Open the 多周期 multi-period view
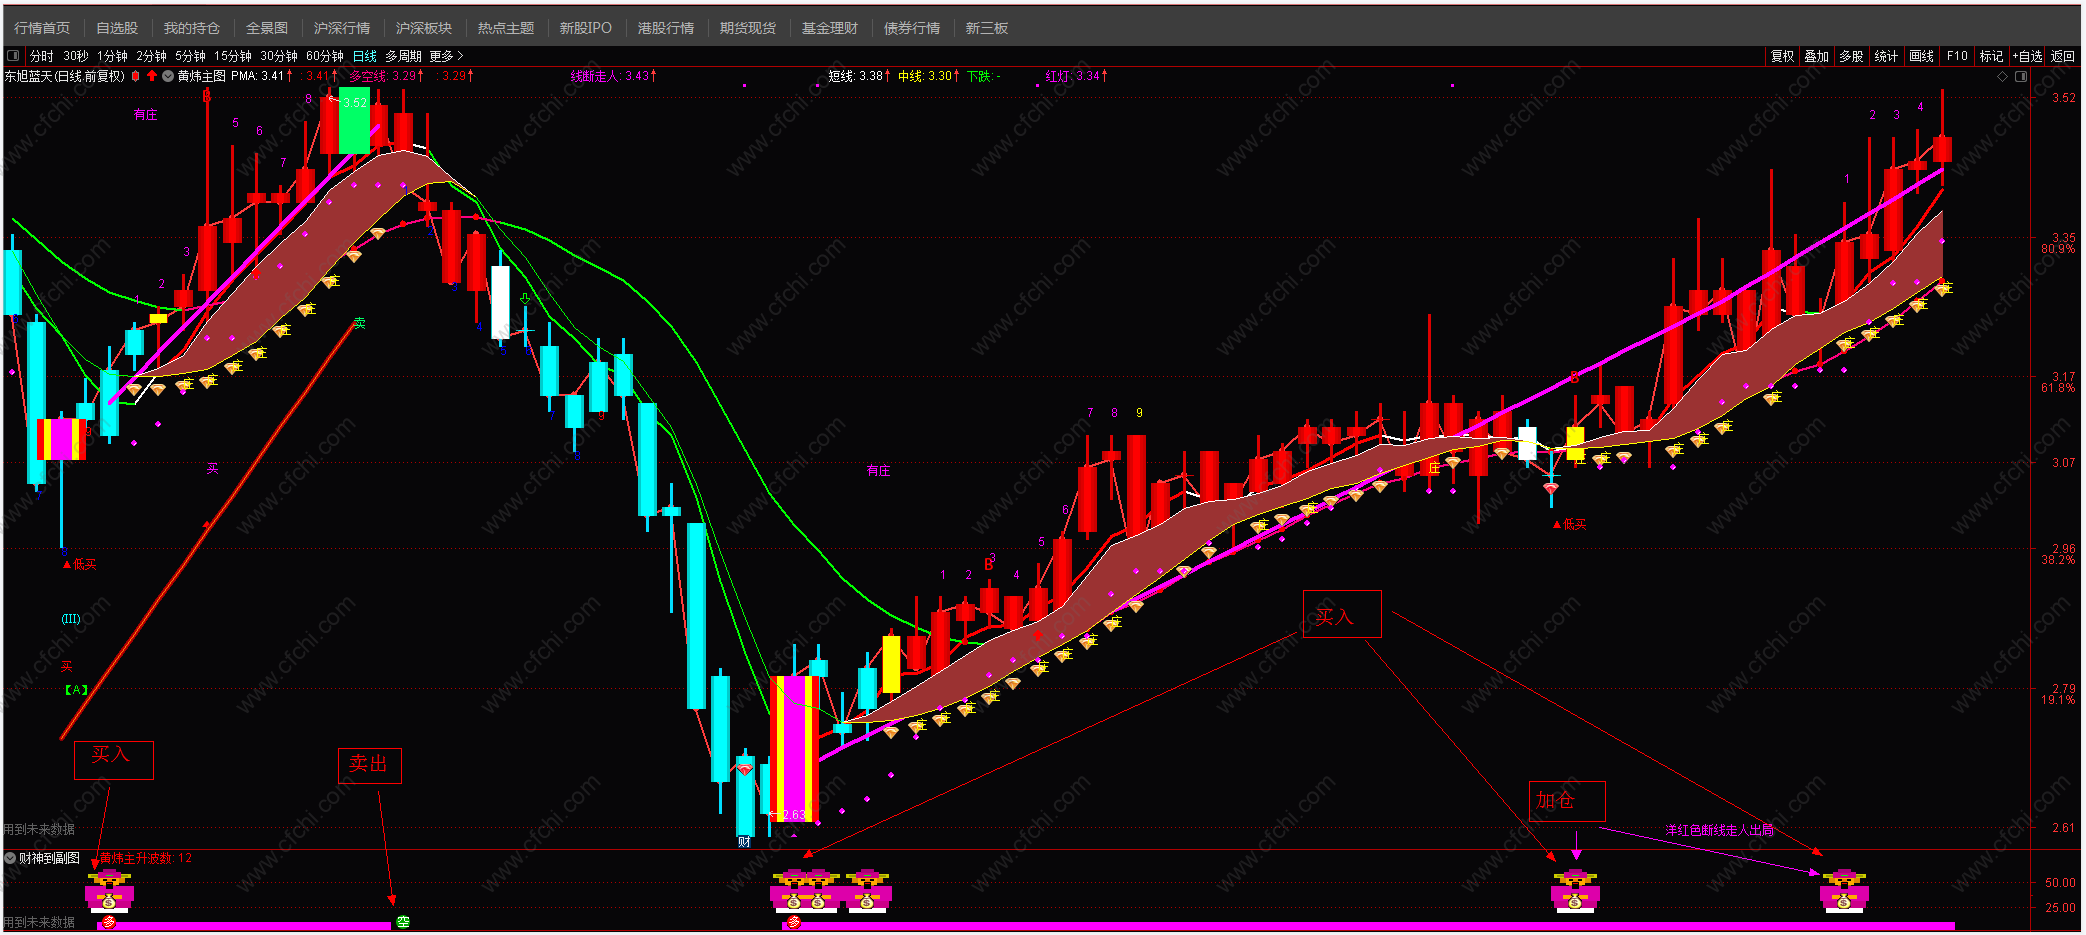 click(x=403, y=56)
